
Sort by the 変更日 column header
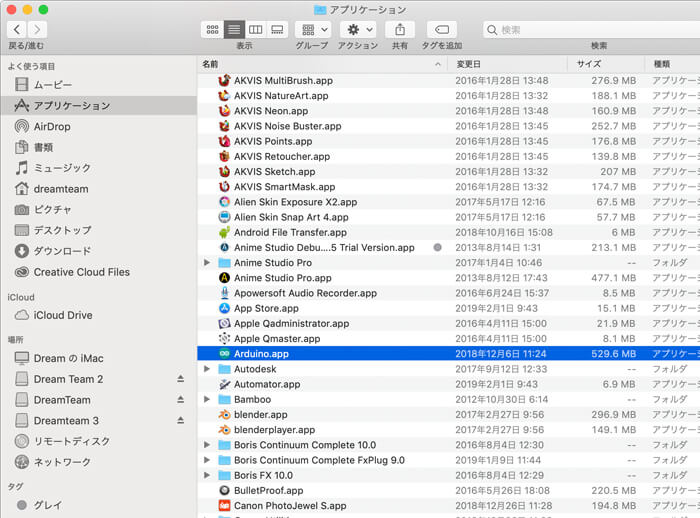[x=508, y=64]
